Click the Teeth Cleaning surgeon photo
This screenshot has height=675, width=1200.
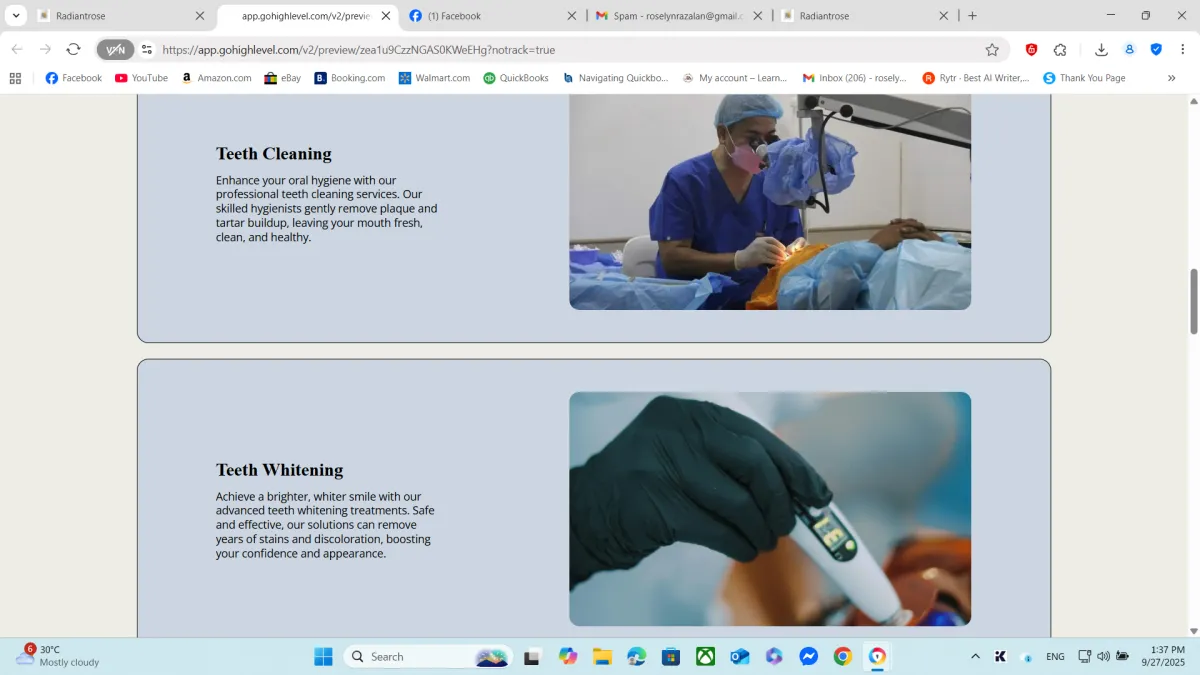coord(770,202)
